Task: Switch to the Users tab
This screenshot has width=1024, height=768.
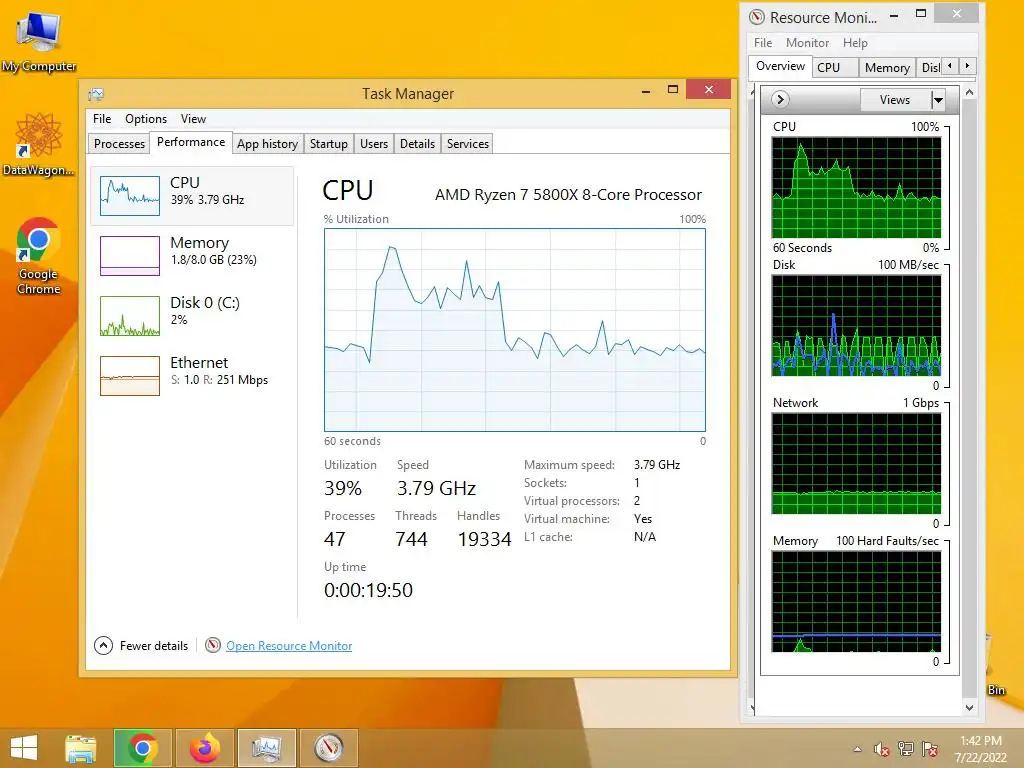Action: coord(374,144)
